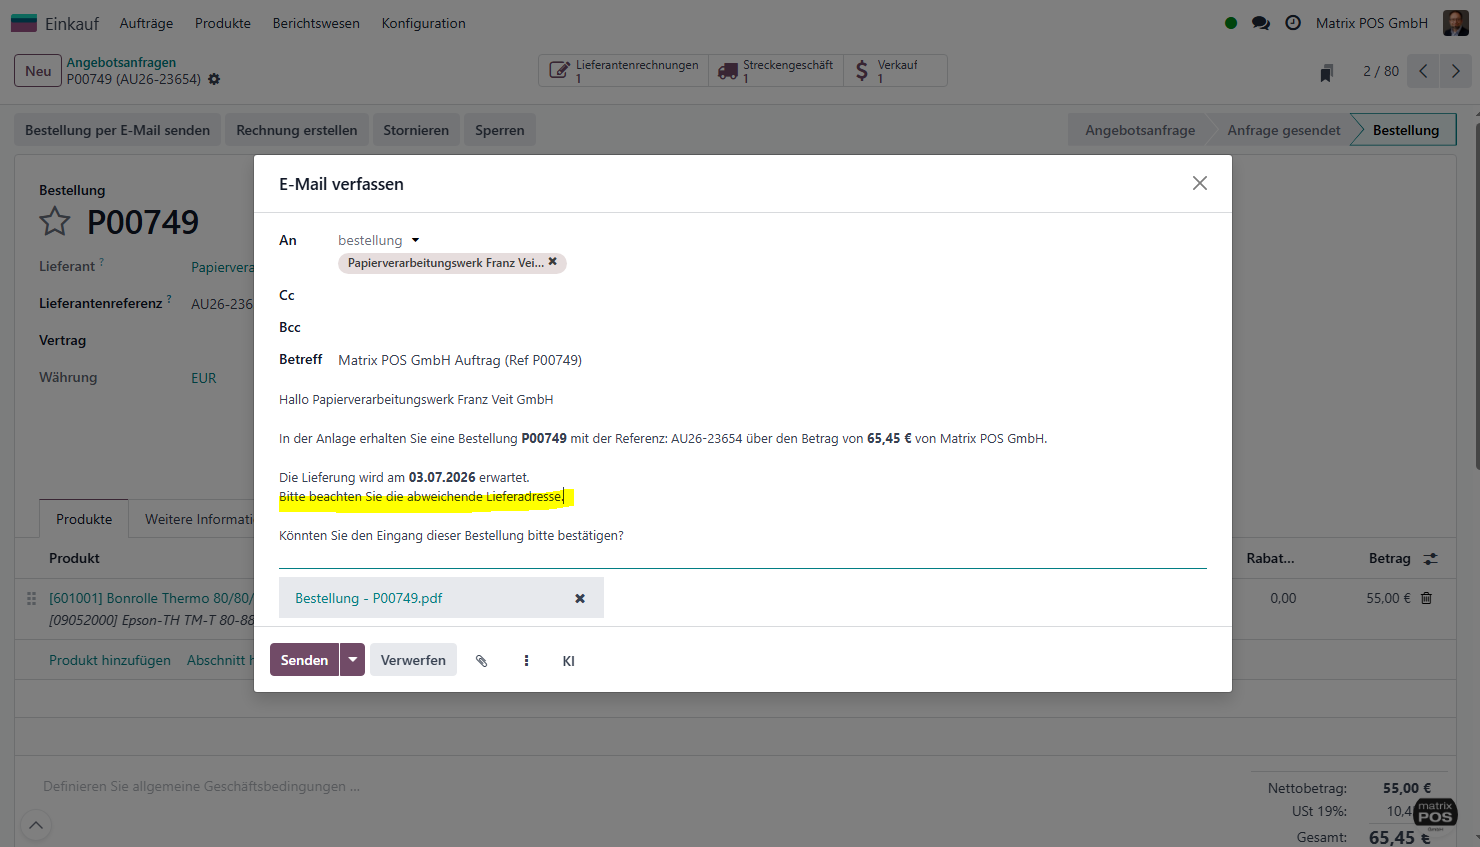Click the Bcc field
The width and height of the screenshot is (1480, 847).
click(x=770, y=327)
